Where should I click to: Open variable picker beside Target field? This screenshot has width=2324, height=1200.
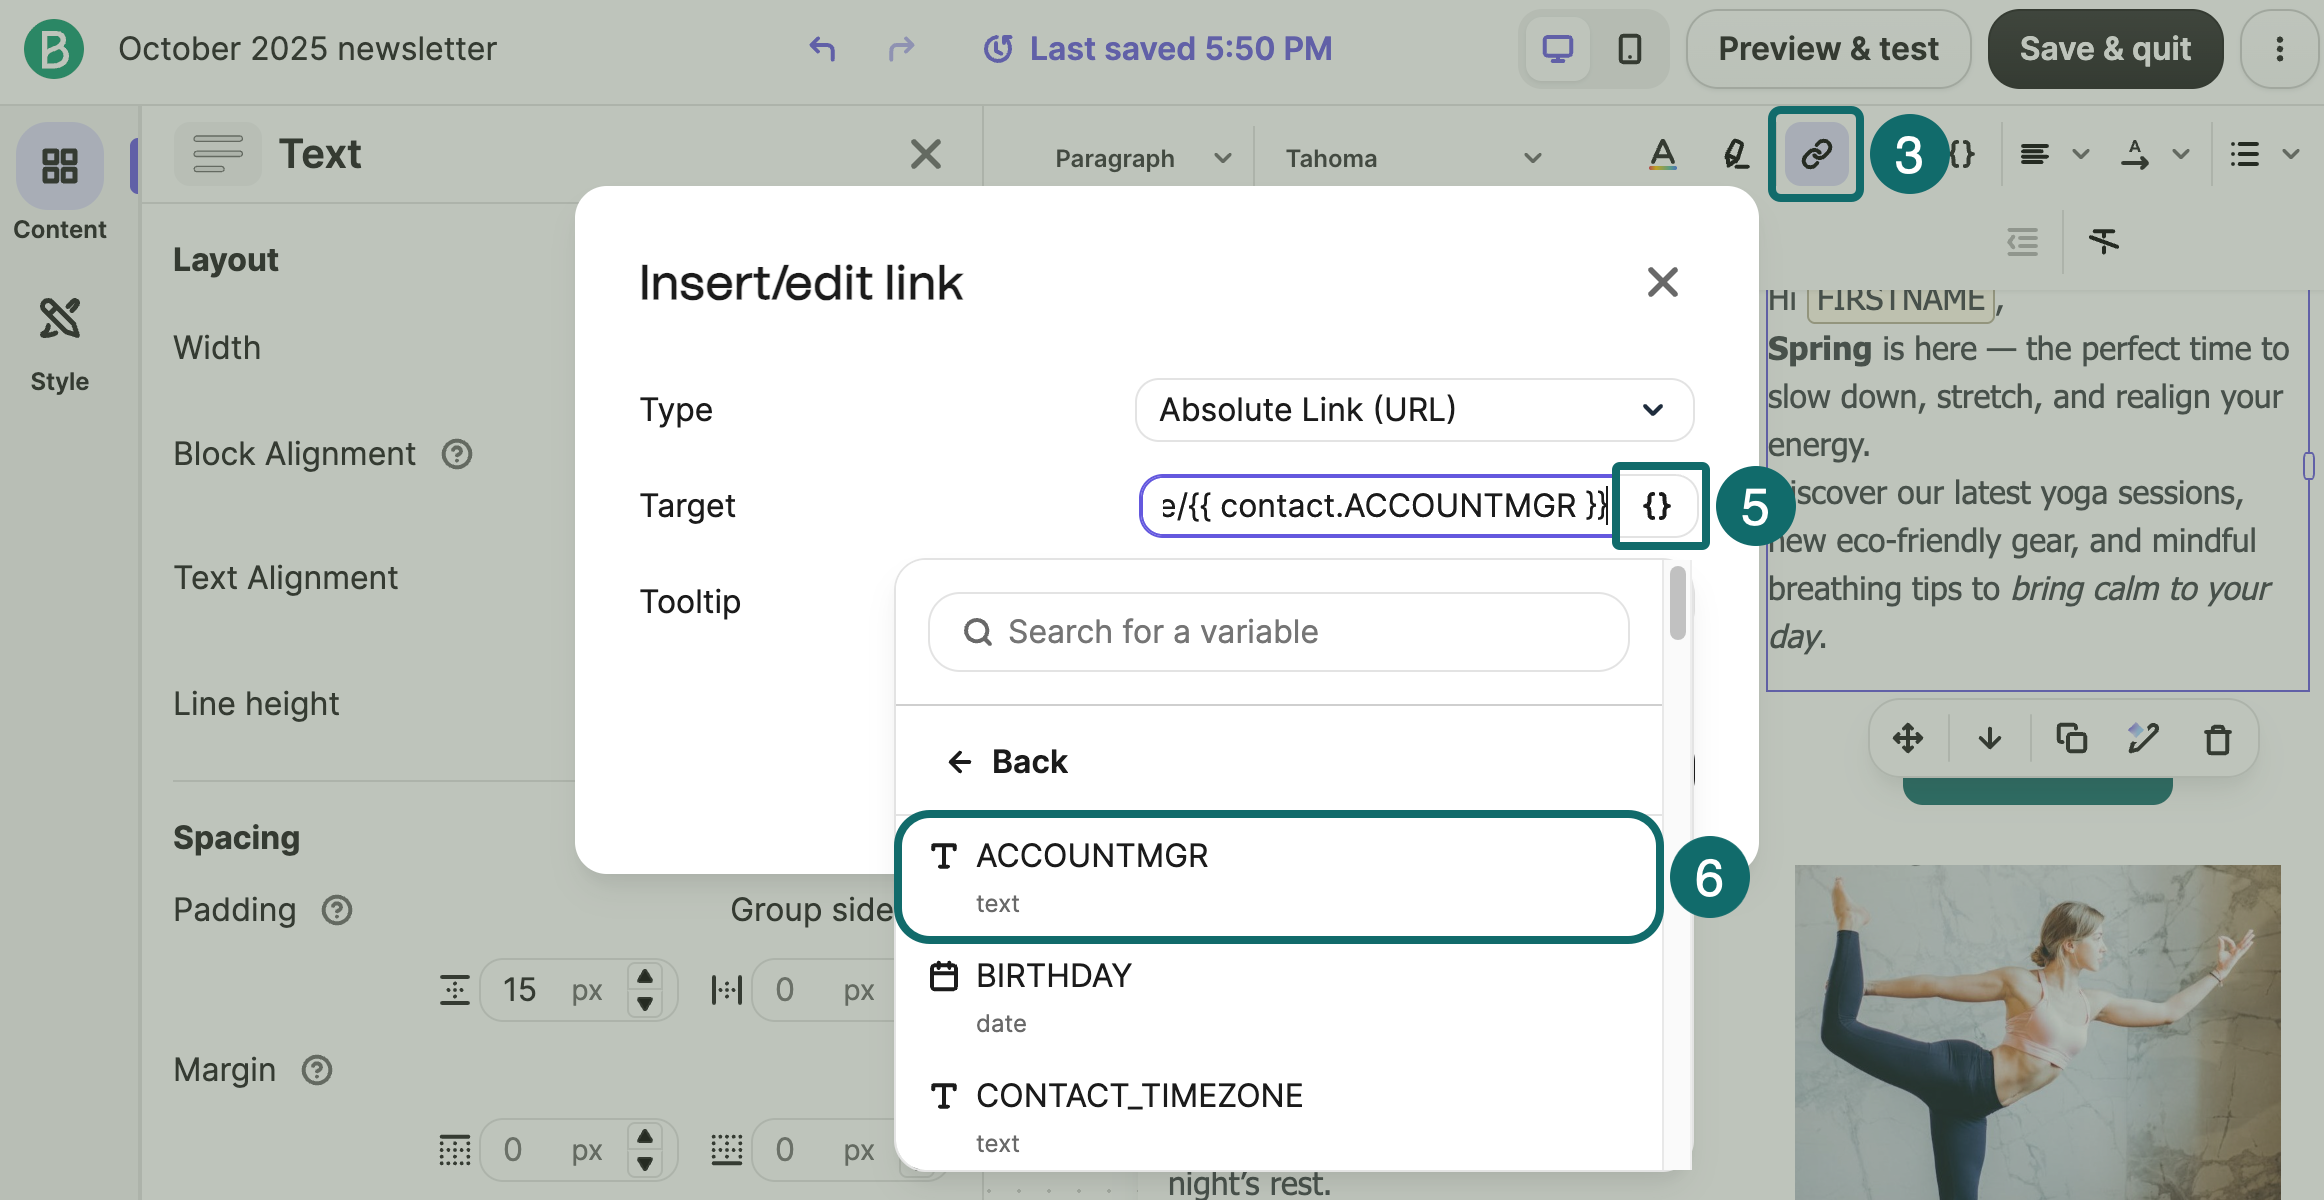pyautogui.click(x=1657, y=506)
